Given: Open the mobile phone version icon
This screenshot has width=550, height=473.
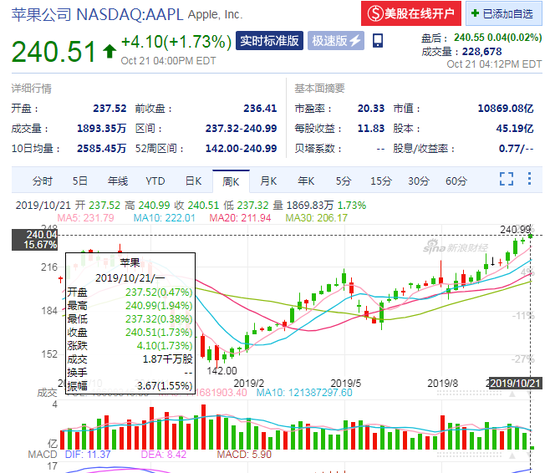Looking at the screenshot, I should 377,41.
